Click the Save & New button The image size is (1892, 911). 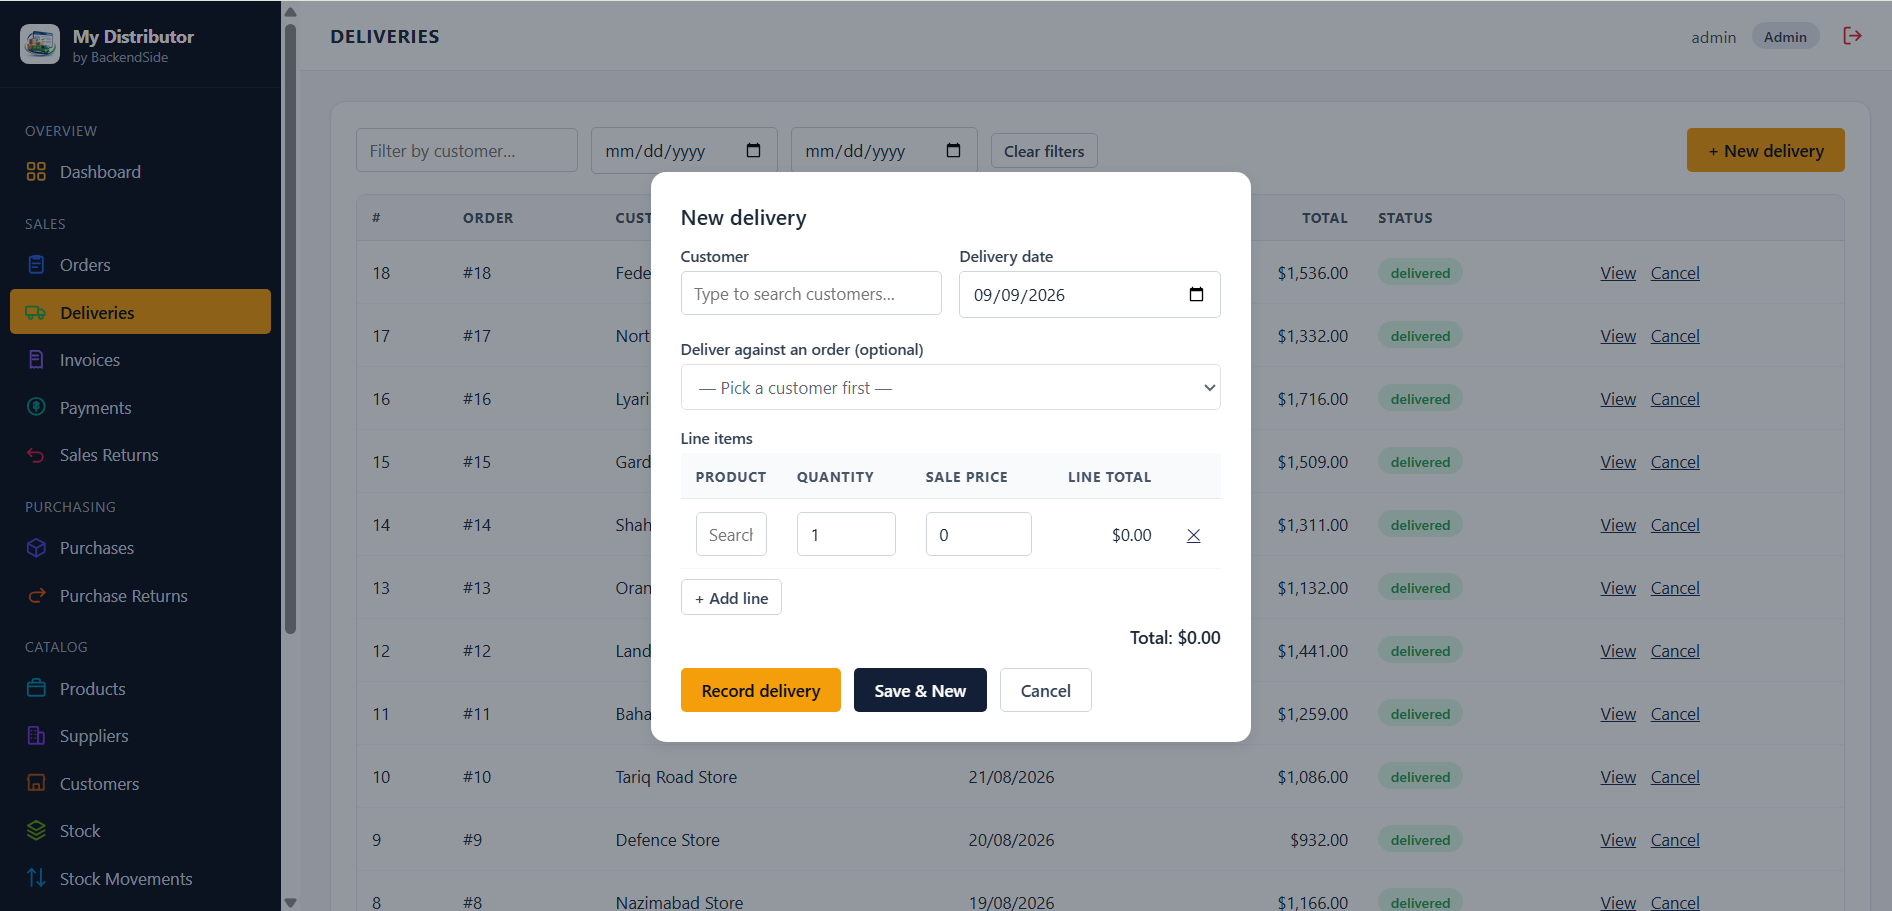click(920, 690)
